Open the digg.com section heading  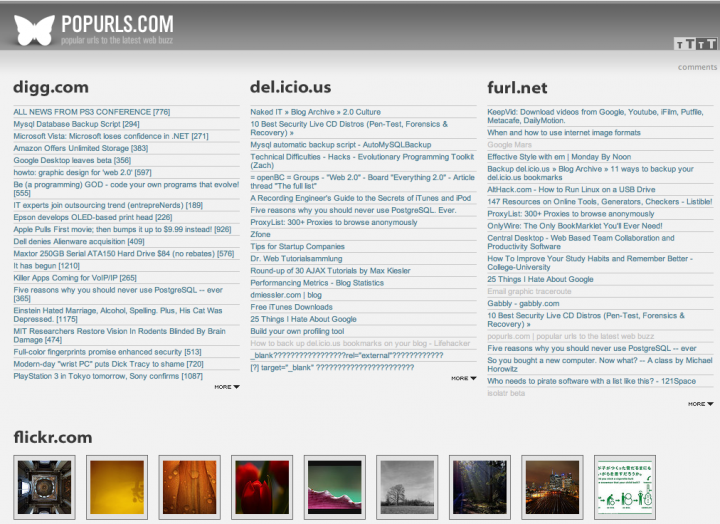[51, 87]
